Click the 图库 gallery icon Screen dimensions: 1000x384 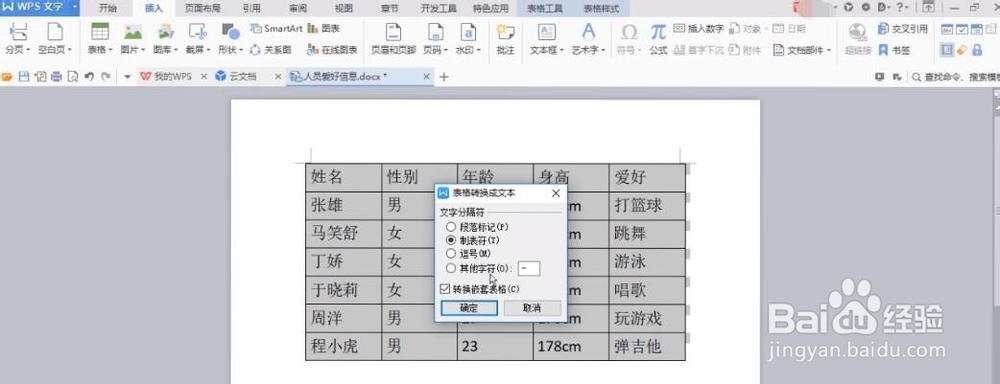click(x=166, y=32)
